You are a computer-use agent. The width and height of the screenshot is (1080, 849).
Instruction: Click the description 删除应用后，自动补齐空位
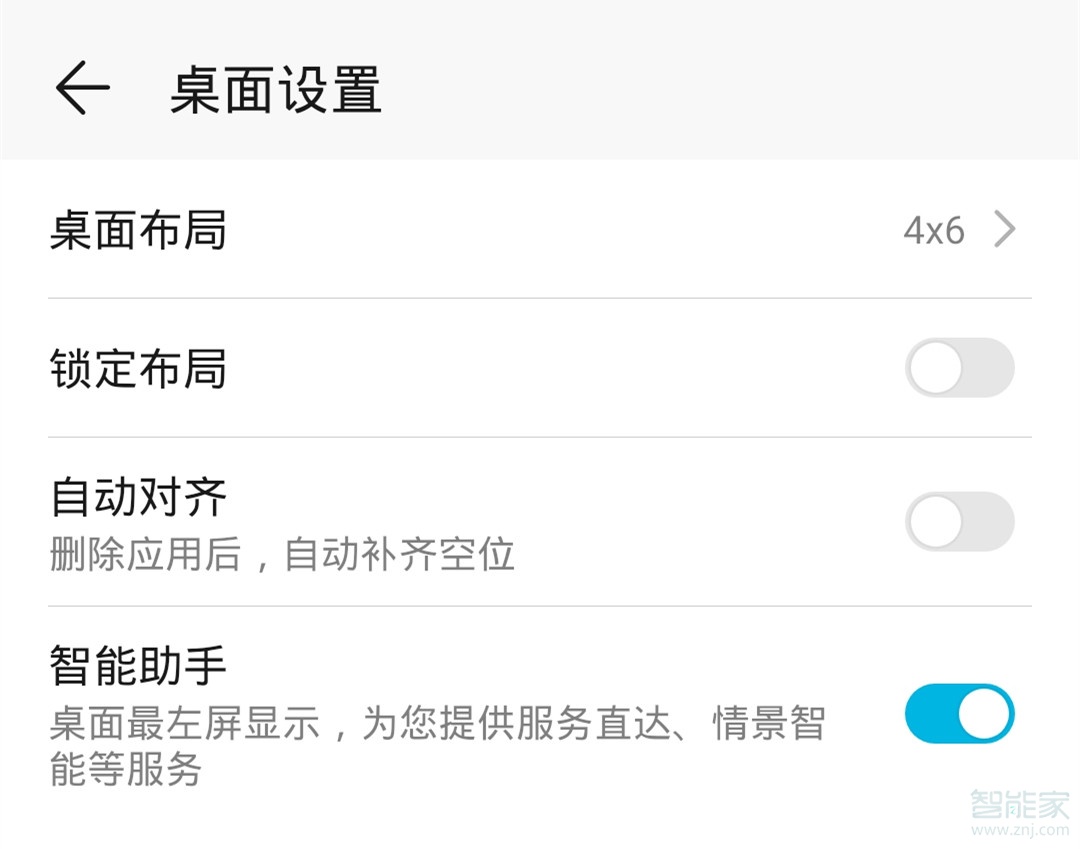(x=281, y=556)
